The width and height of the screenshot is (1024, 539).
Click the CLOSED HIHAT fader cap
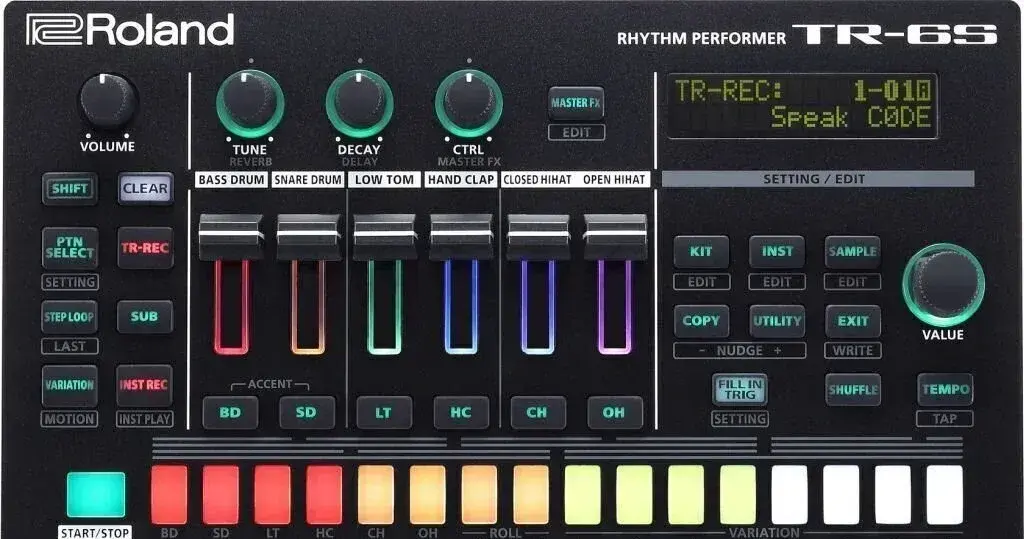(538, 237)
